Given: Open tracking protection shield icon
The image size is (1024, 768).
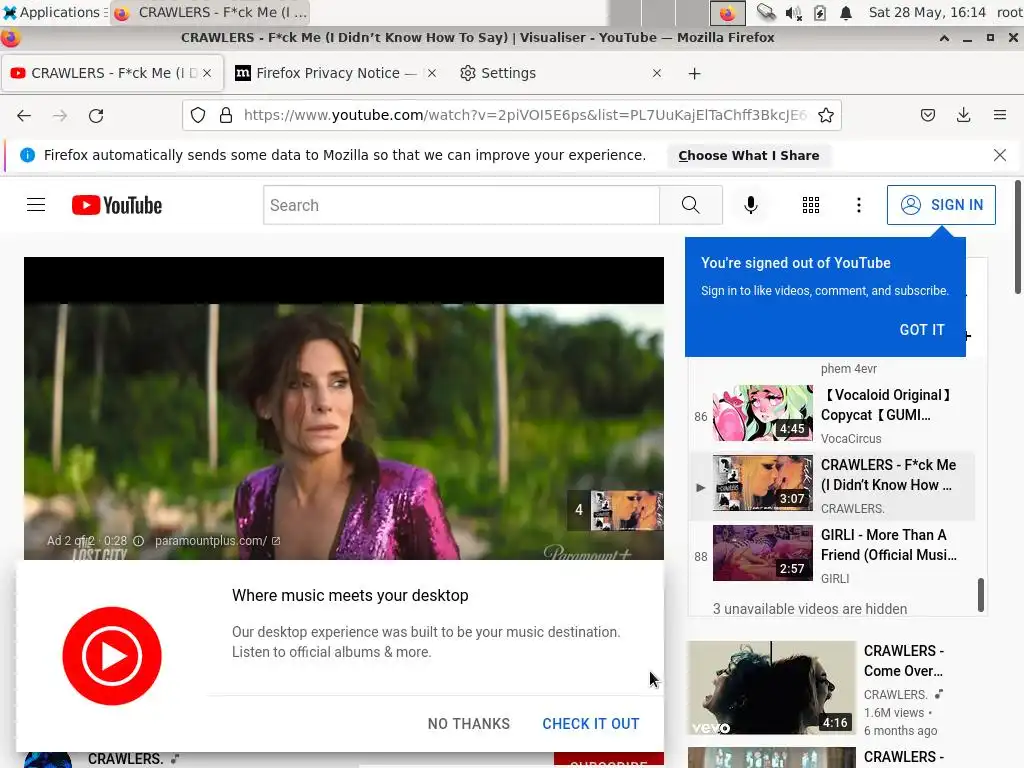Looking at the screenshot, I should point(198,116).
